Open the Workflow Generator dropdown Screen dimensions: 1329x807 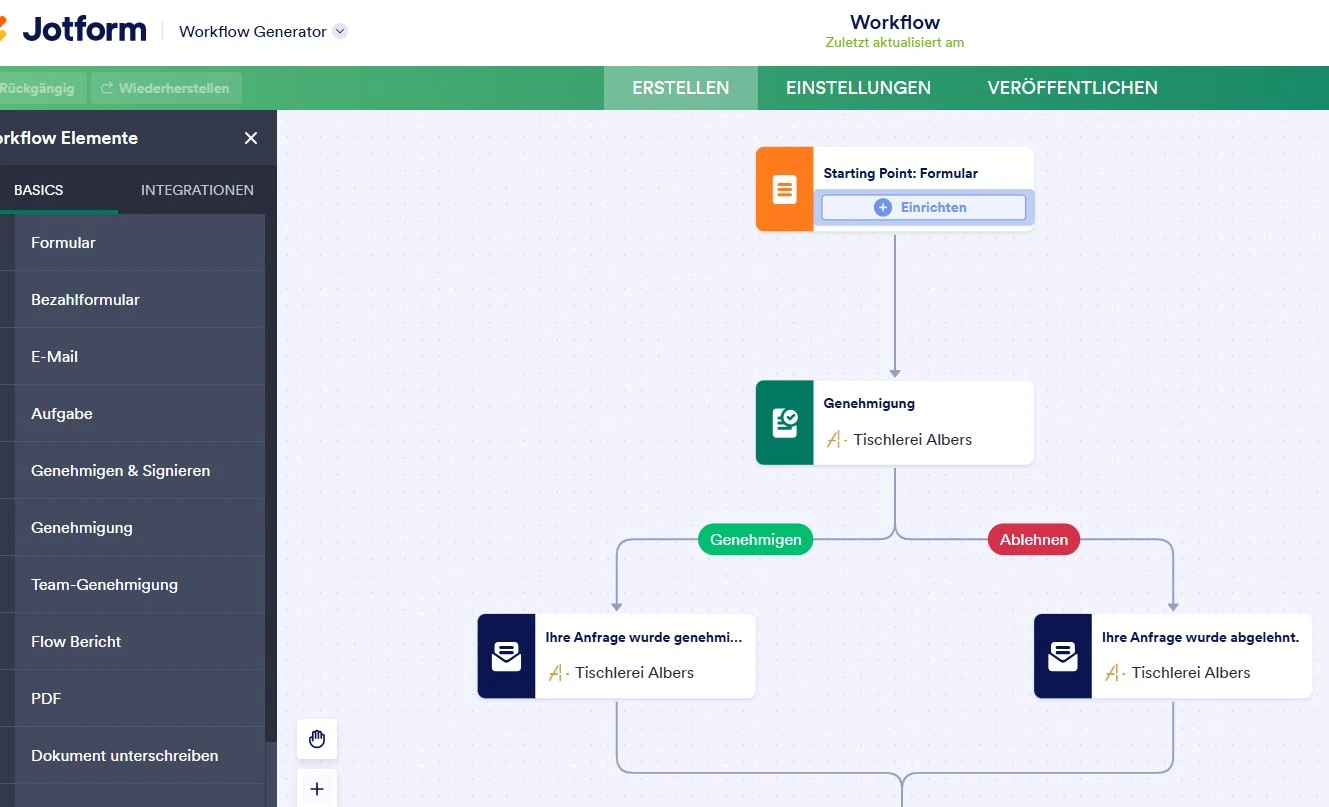tap(340, 31)
